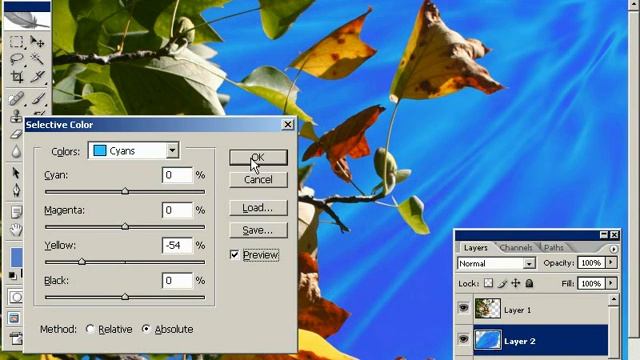Click the Yellow field showing -54

pos(177,245)
